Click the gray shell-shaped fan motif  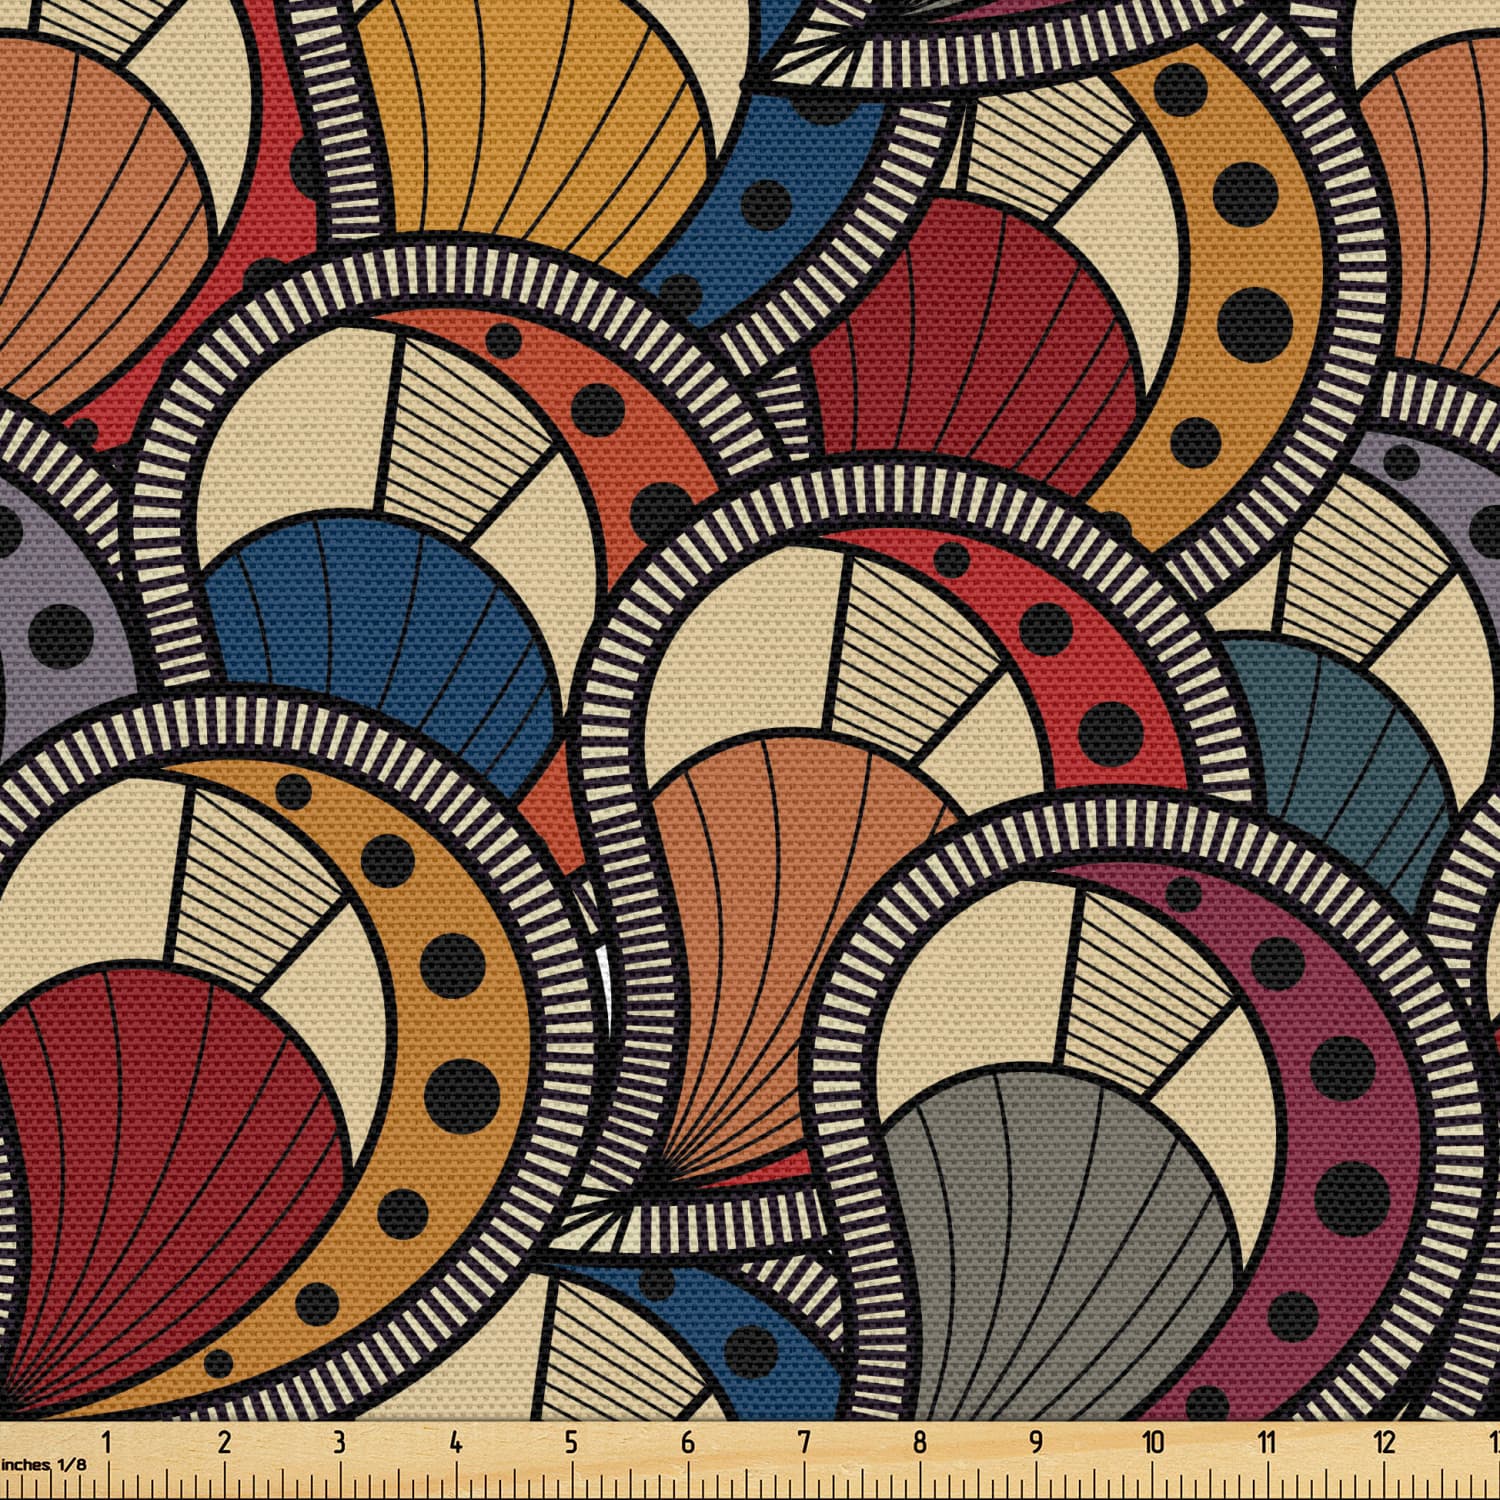[1050, 1240]
